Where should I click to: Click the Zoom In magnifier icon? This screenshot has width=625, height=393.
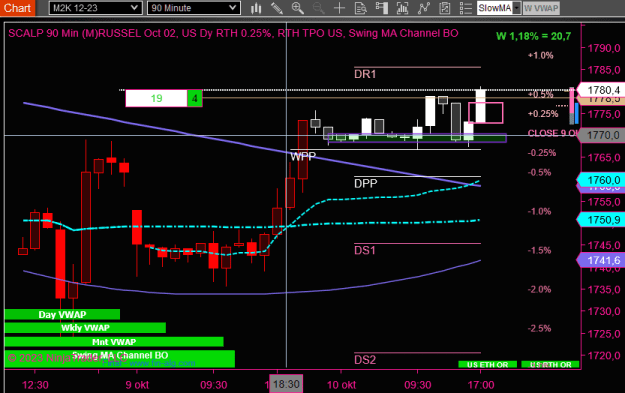coord(297,8)
